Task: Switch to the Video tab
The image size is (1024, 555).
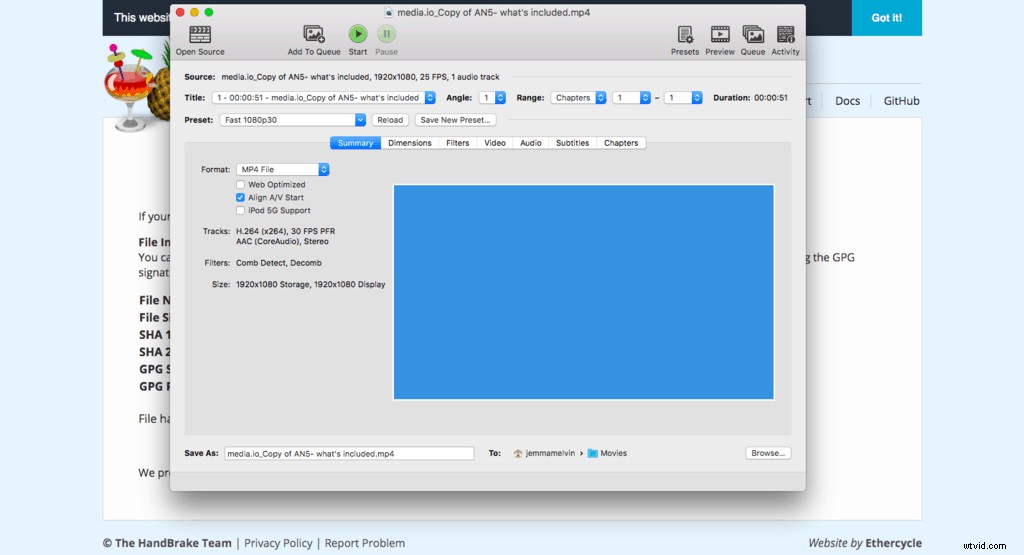Action: [x=494, y=143]
